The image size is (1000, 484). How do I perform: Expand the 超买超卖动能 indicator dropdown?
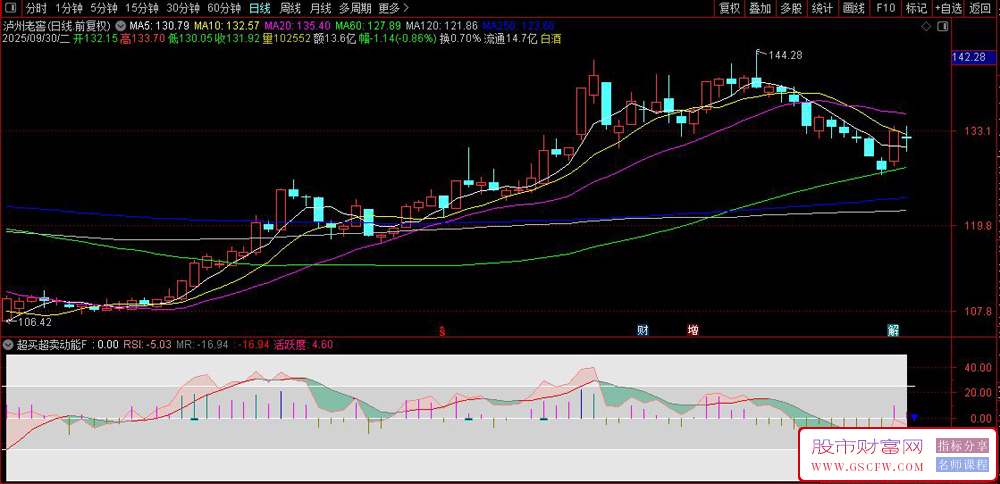9,345
